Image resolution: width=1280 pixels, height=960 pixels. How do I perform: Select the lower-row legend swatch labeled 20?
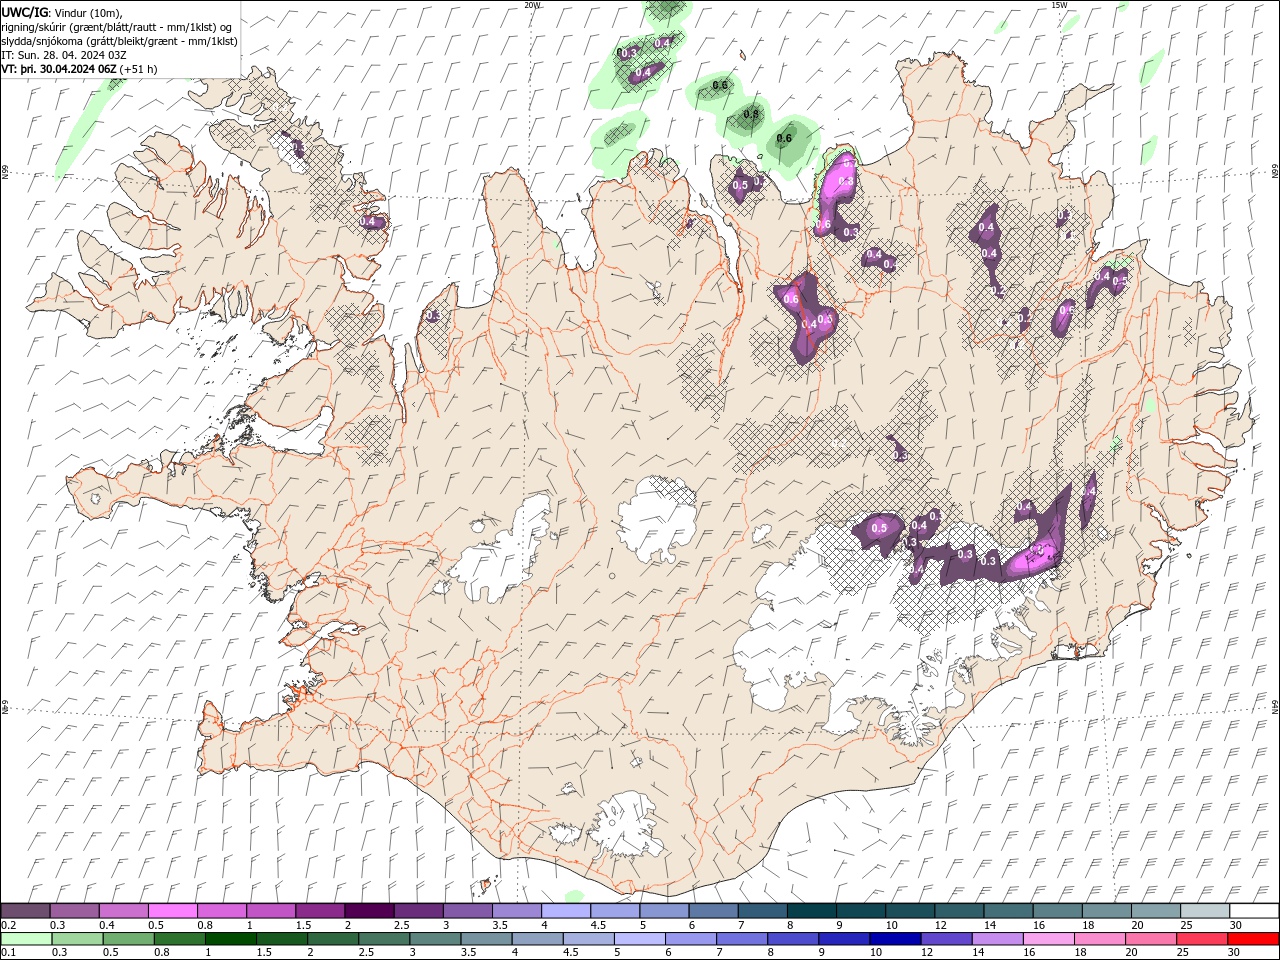1151,939
